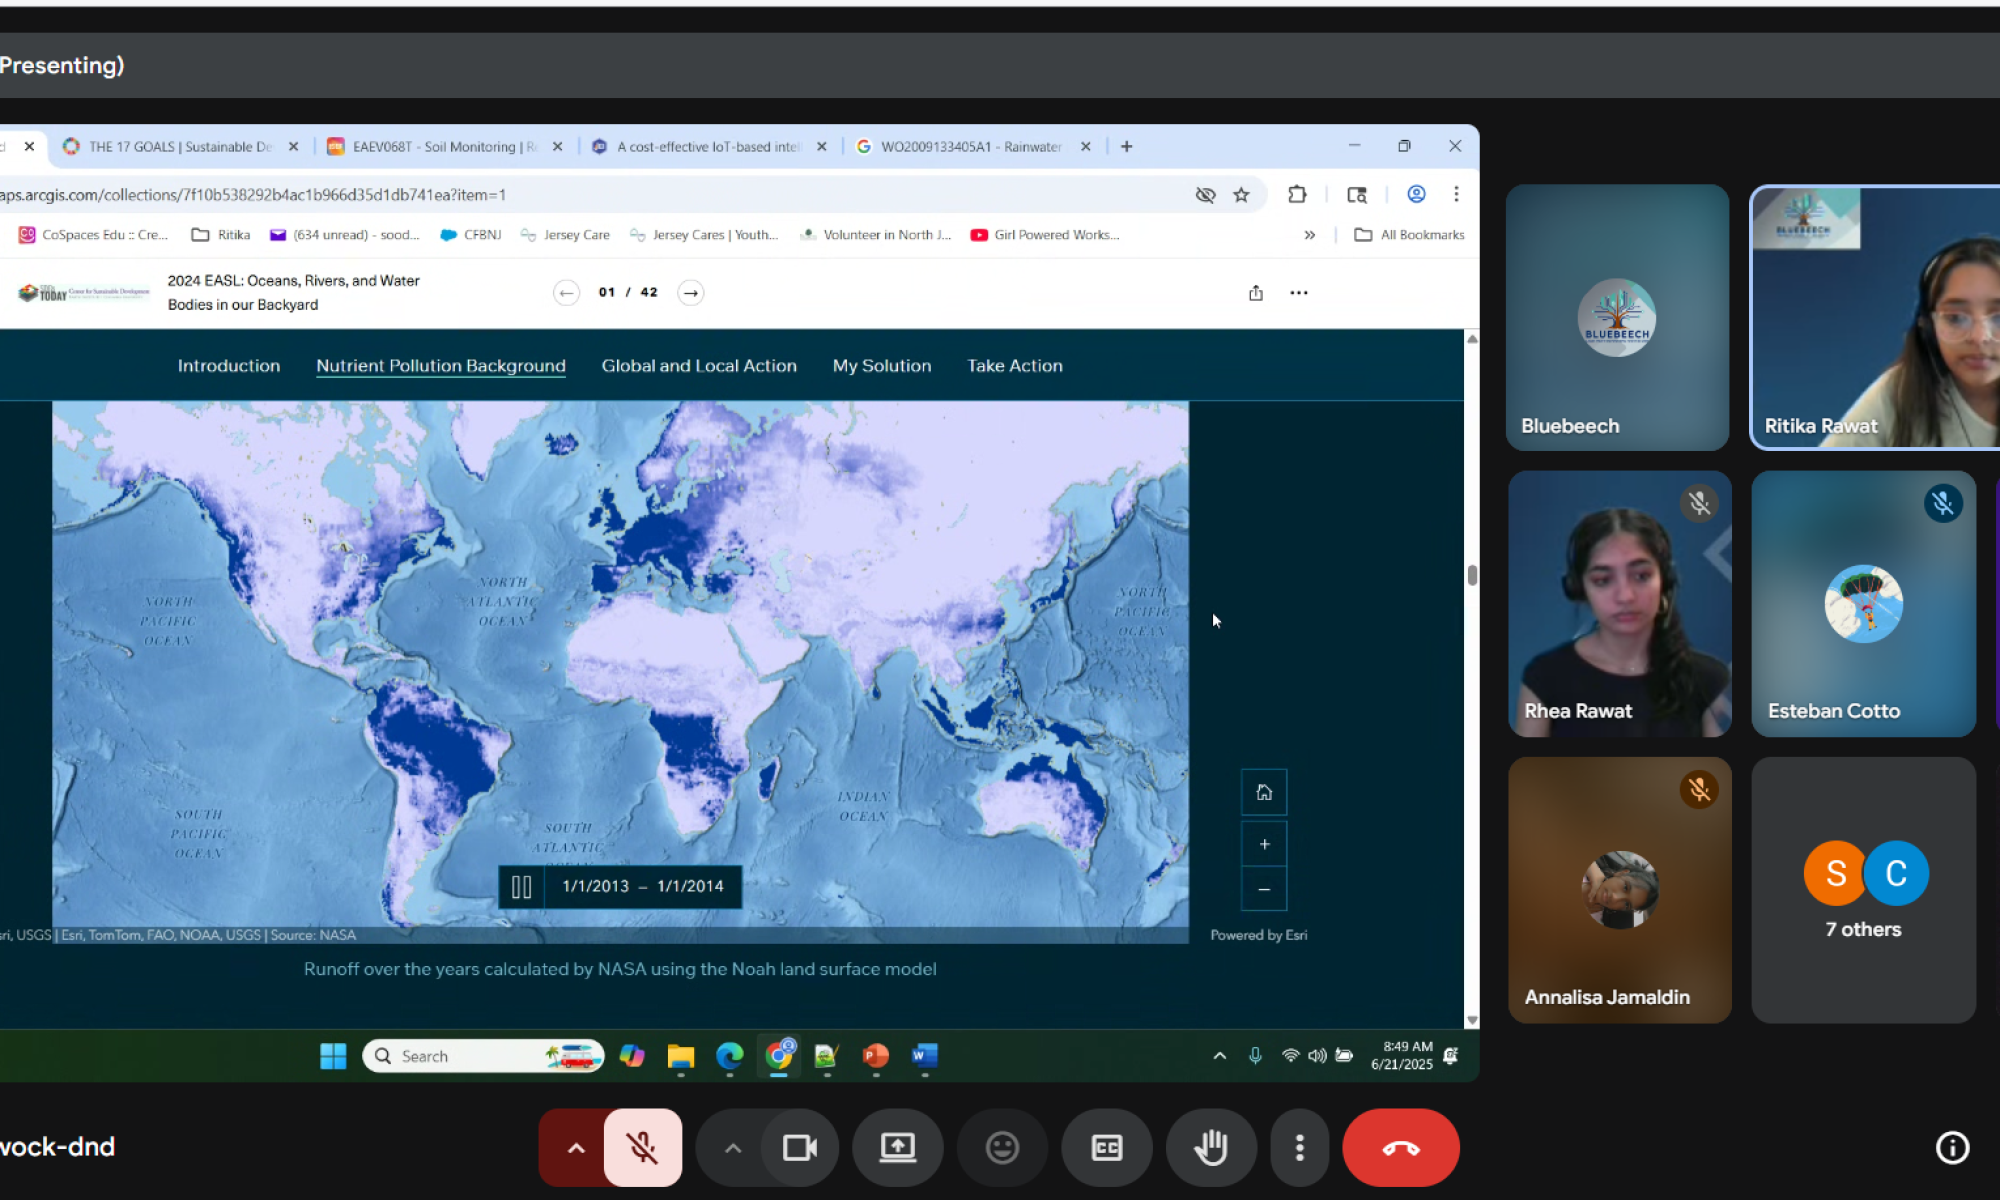Open more options three-dot menu in call bar
2000x1200 pixels.
pos(1299,1147)
